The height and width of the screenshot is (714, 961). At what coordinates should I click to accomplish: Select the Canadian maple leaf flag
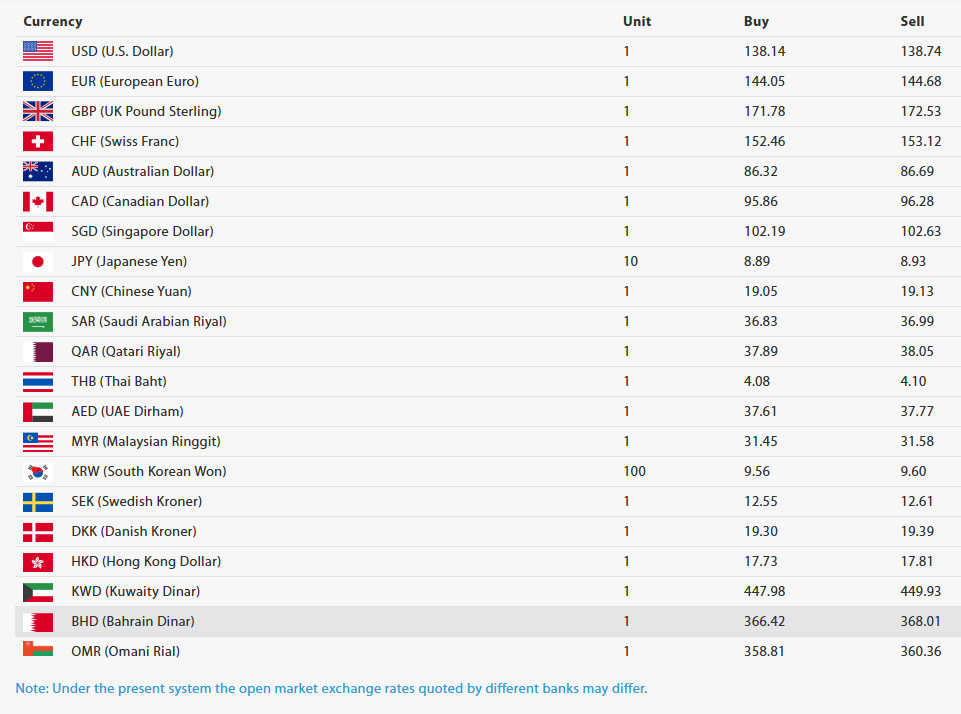click(x=37, y=201)
